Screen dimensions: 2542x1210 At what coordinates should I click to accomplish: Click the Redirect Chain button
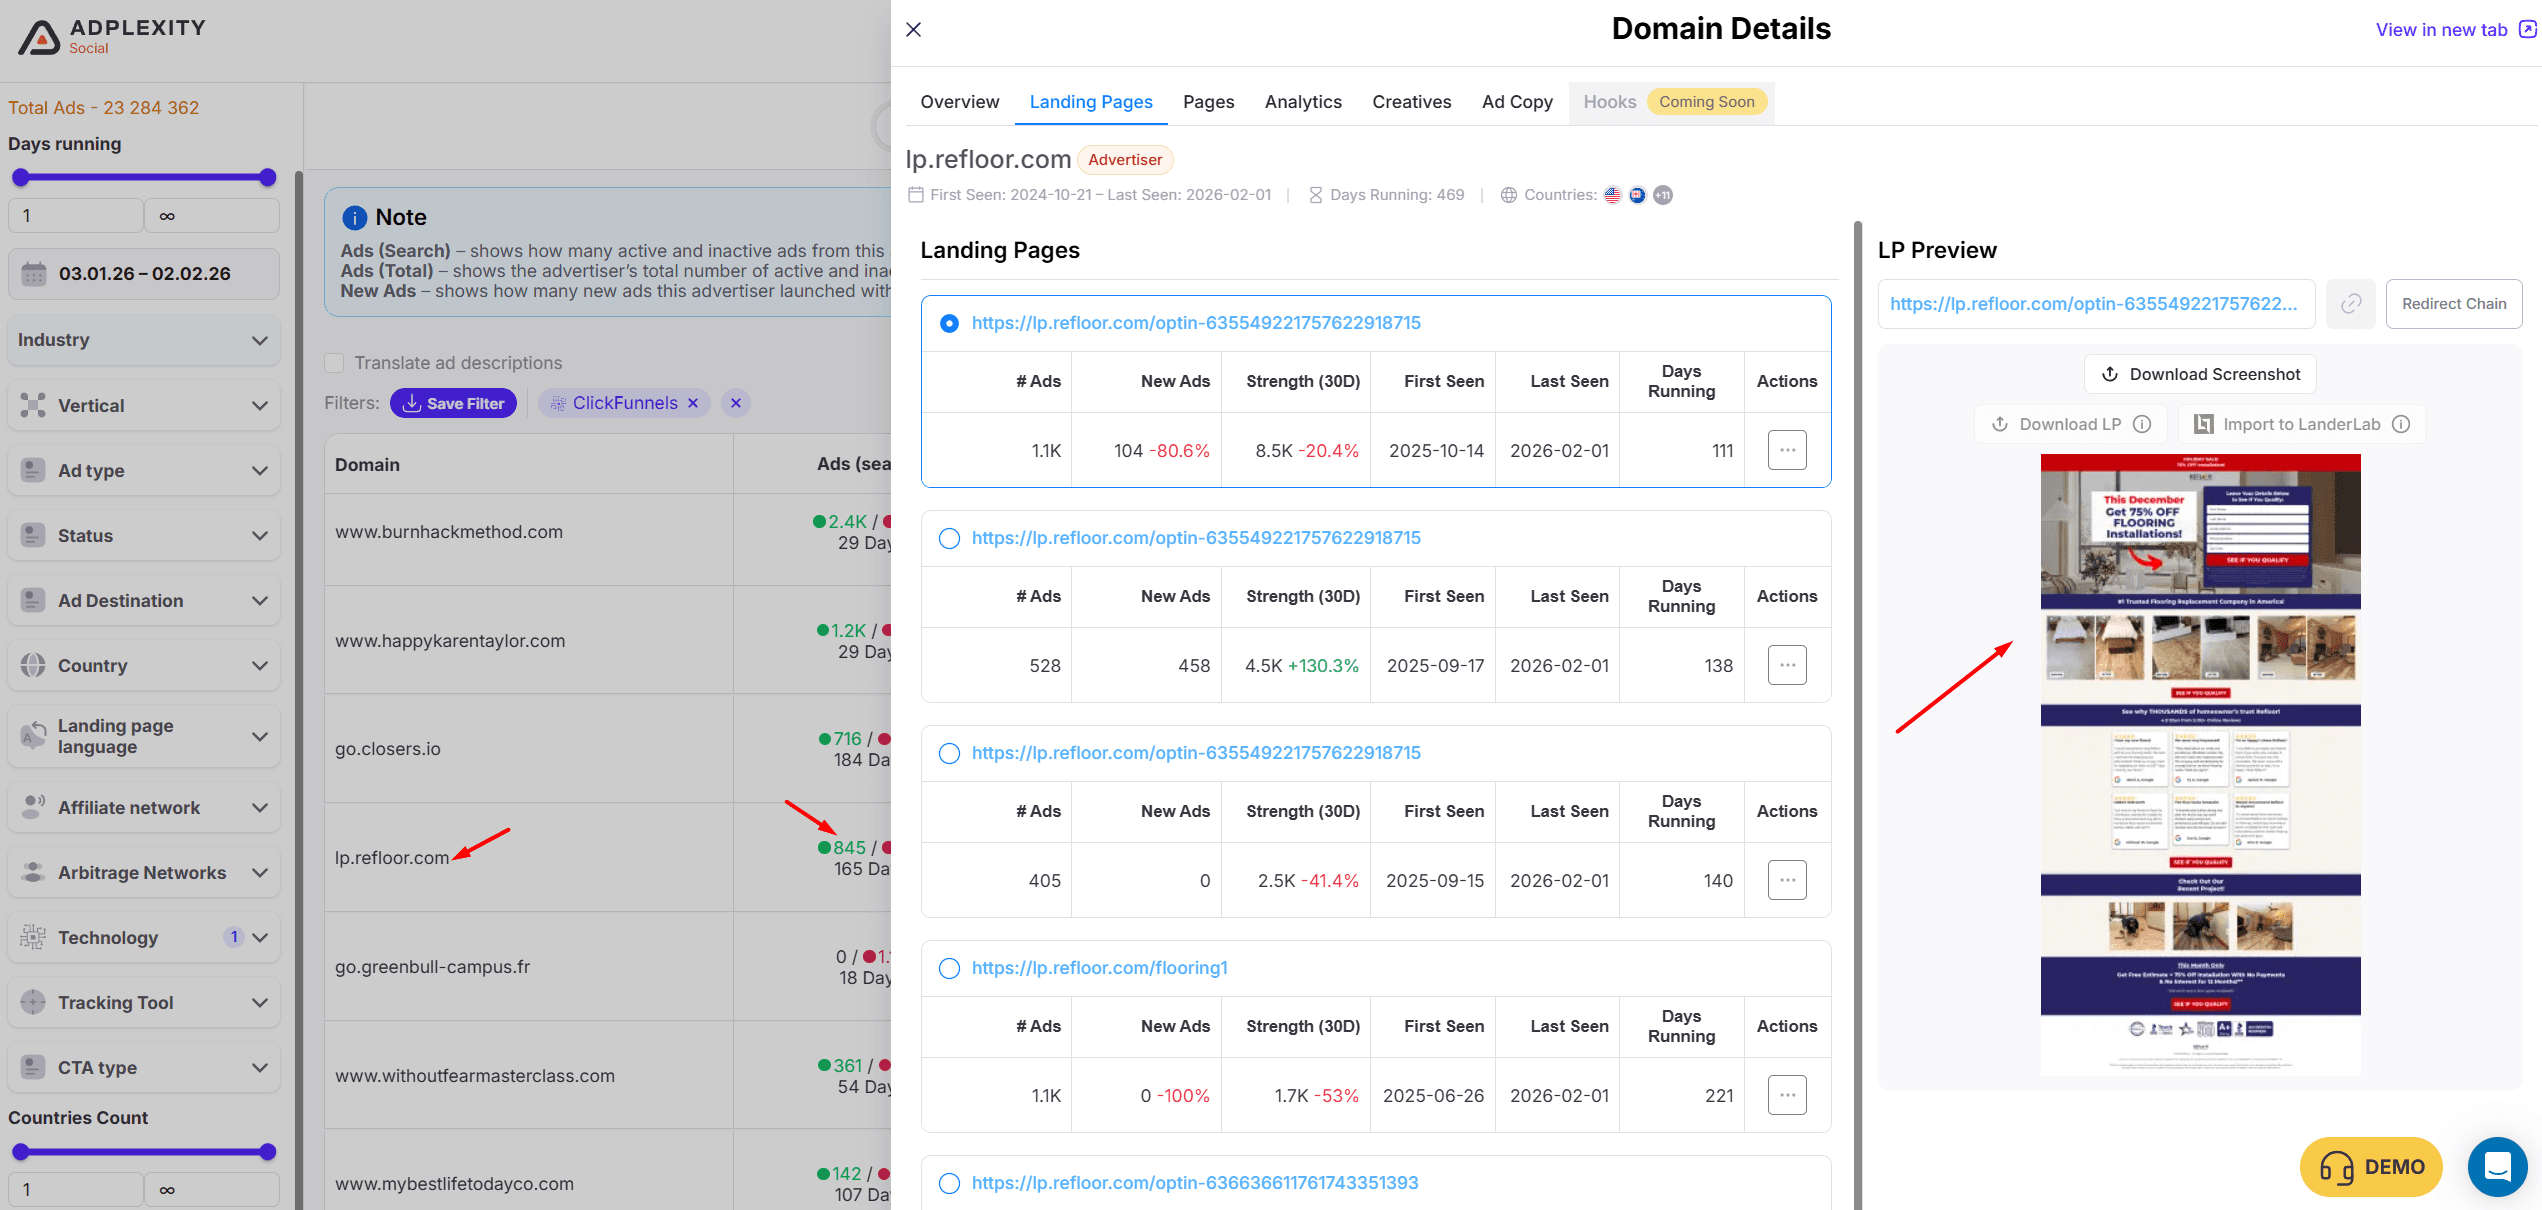click(2453, 304)
